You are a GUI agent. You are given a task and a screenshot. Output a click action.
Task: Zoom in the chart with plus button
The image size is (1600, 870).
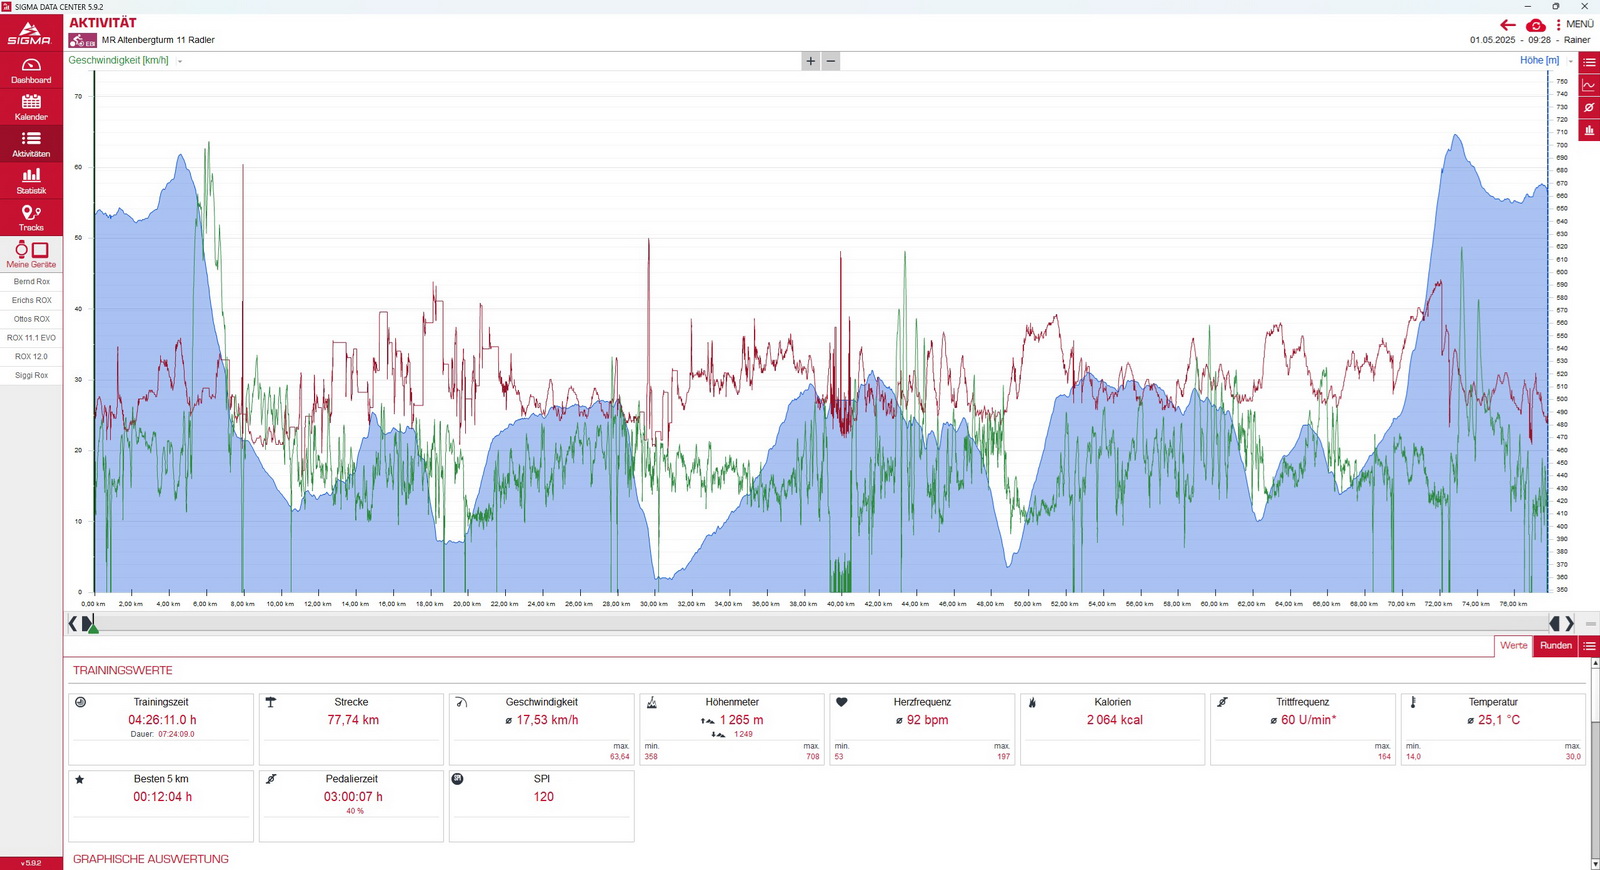click(810, 61)
